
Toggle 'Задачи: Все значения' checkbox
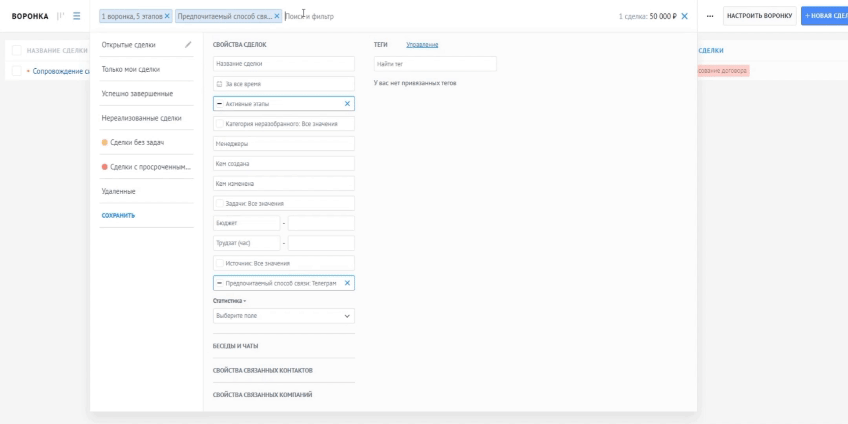tap(219, 203)
